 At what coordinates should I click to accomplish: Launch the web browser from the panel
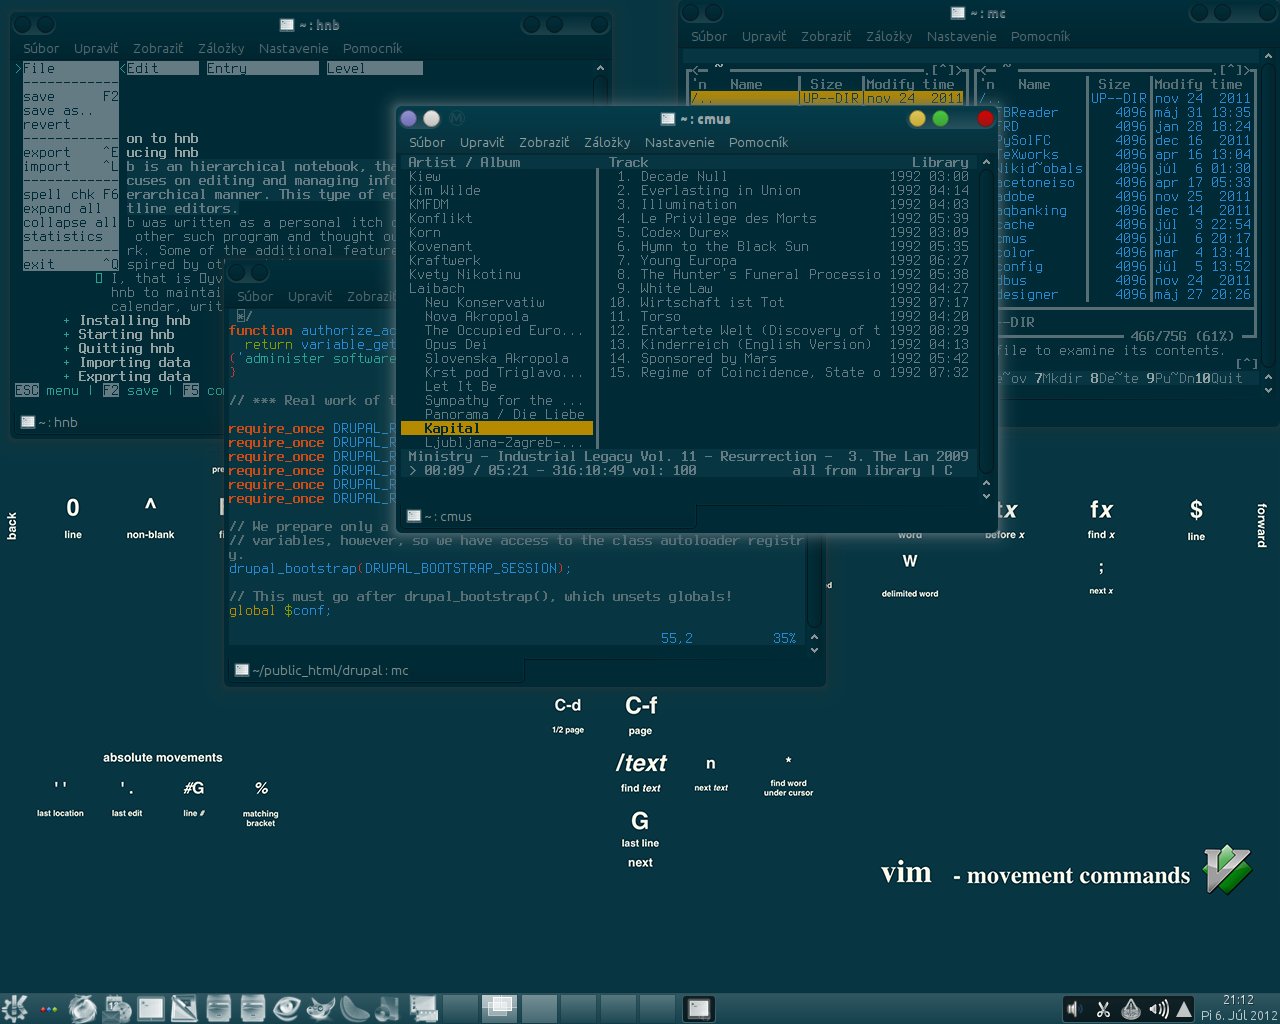click(x=83, y=1007)
